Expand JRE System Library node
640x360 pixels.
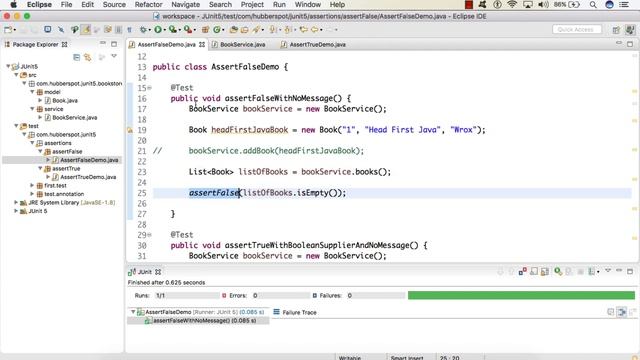point(16,202)
